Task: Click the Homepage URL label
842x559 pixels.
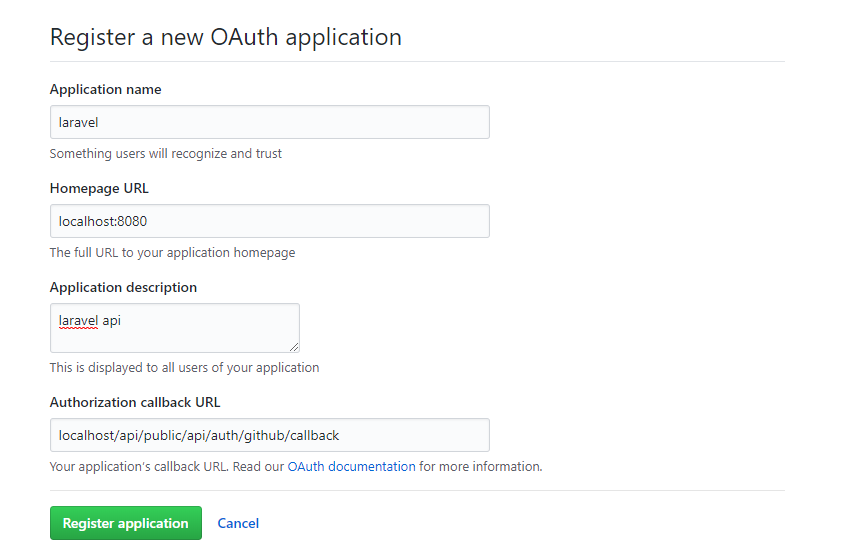Action: pyautogui.click(x=99, y=188)
